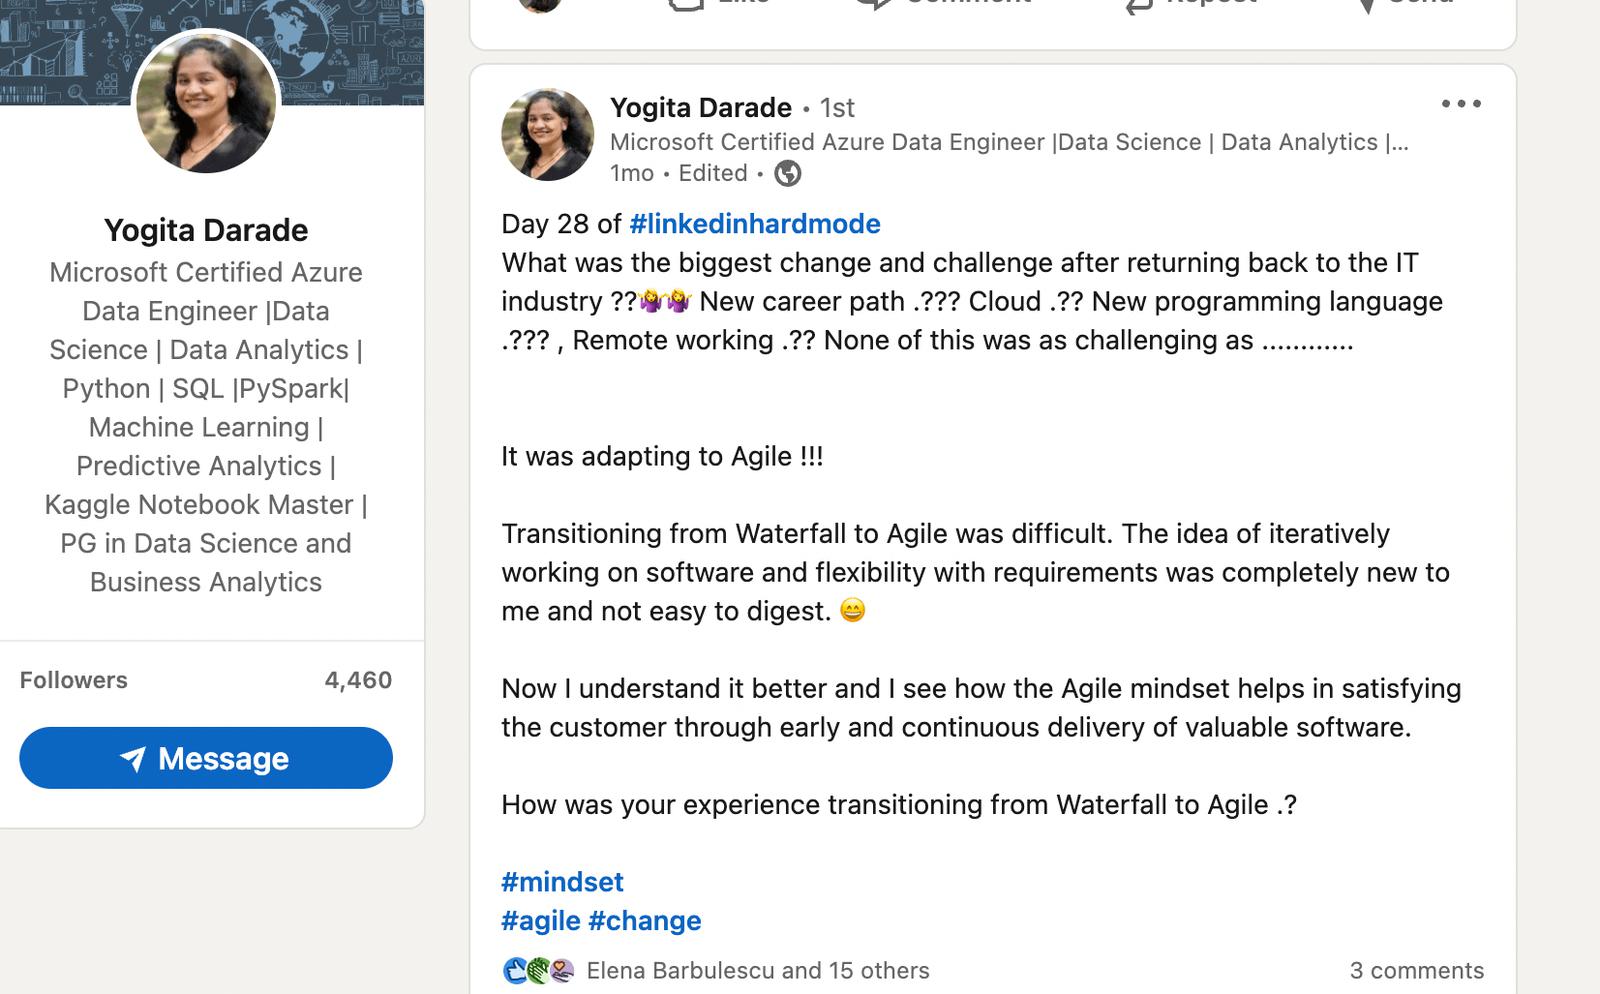View Elena Barbulescu and 15 others reactions

point(757,970)
